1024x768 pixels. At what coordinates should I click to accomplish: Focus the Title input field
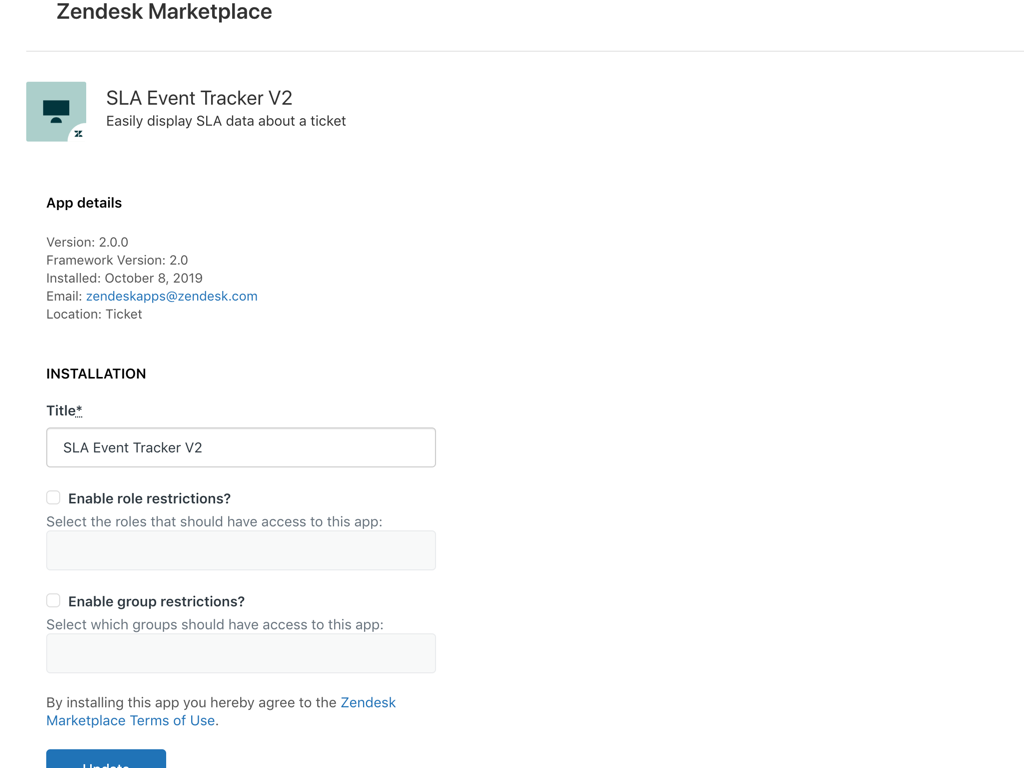(241, 447)
